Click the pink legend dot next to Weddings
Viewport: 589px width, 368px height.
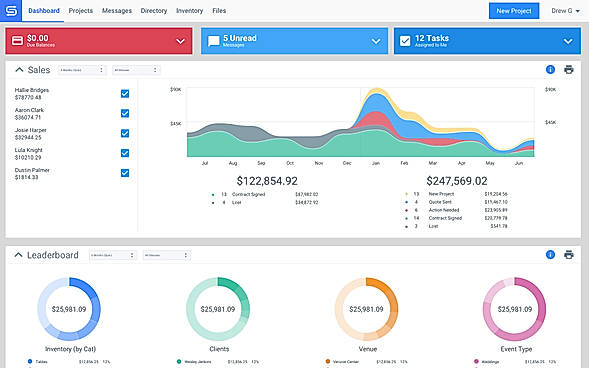click(x=476, y=362)
